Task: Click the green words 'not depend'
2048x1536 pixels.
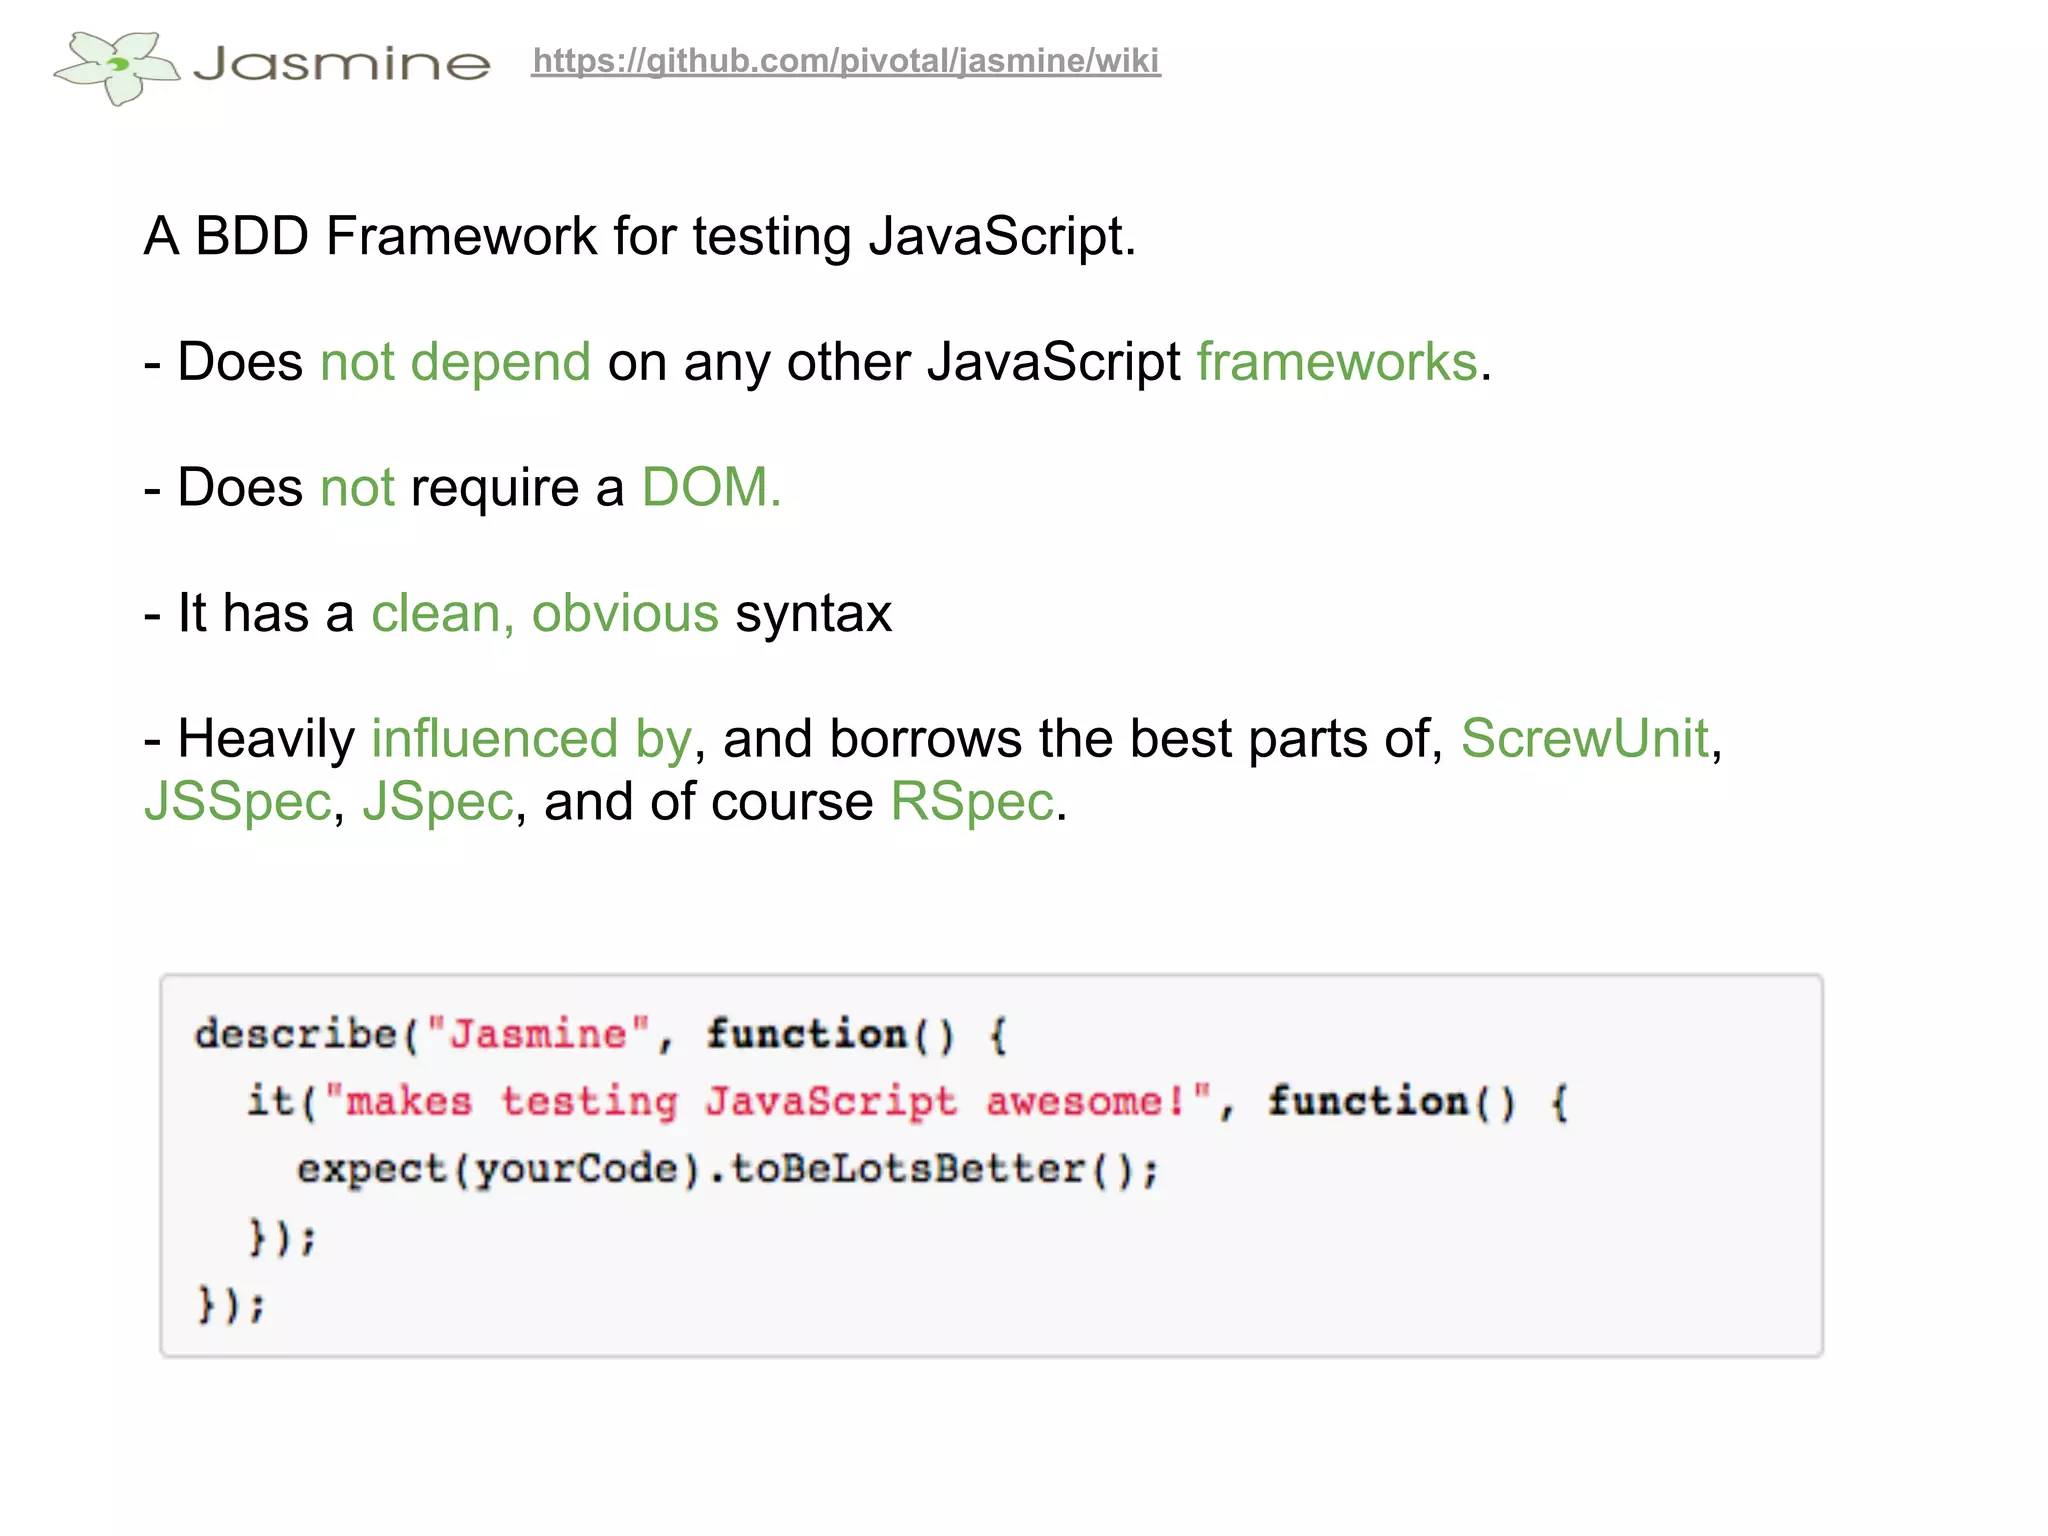Action: [455, 362]
